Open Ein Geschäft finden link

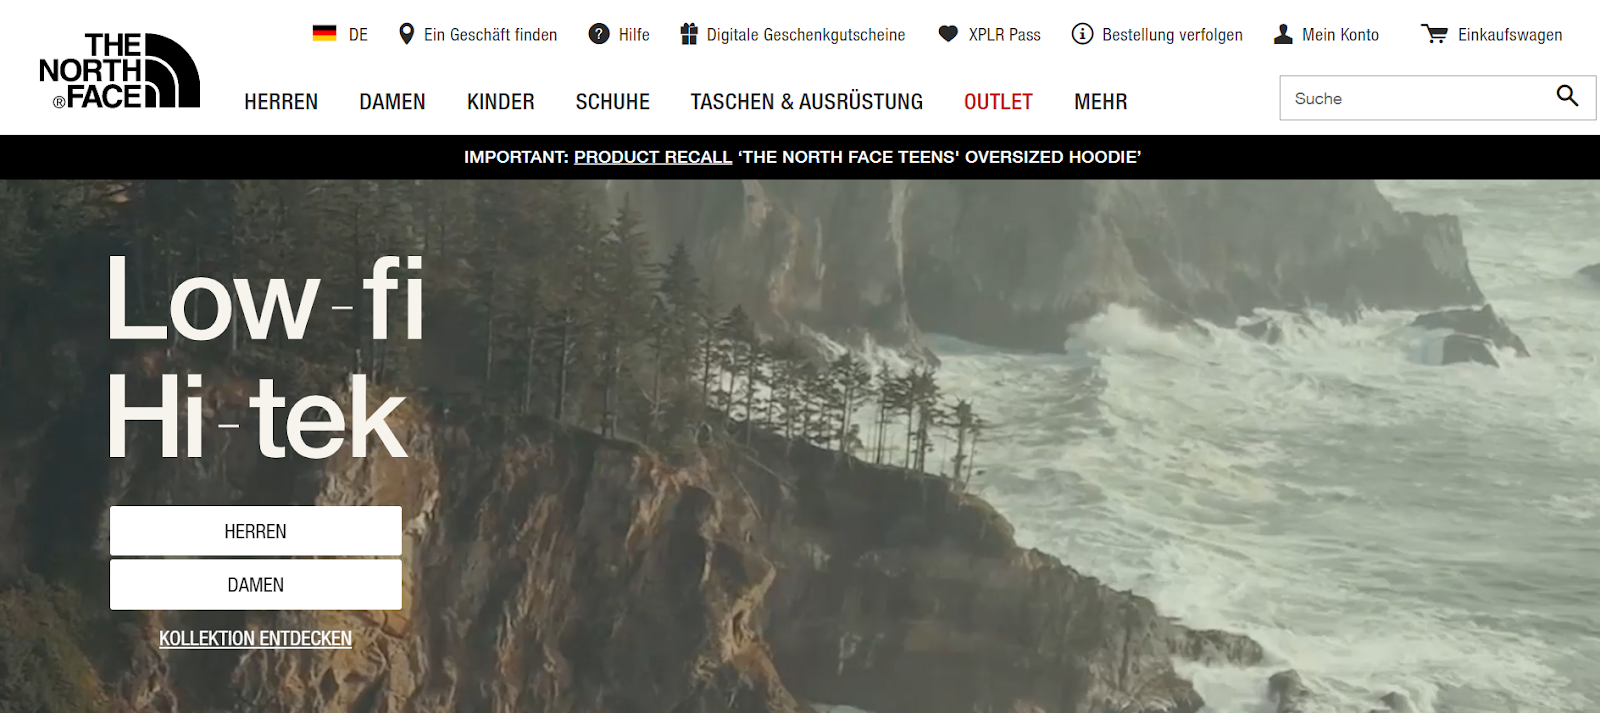[x=490, y=35]
